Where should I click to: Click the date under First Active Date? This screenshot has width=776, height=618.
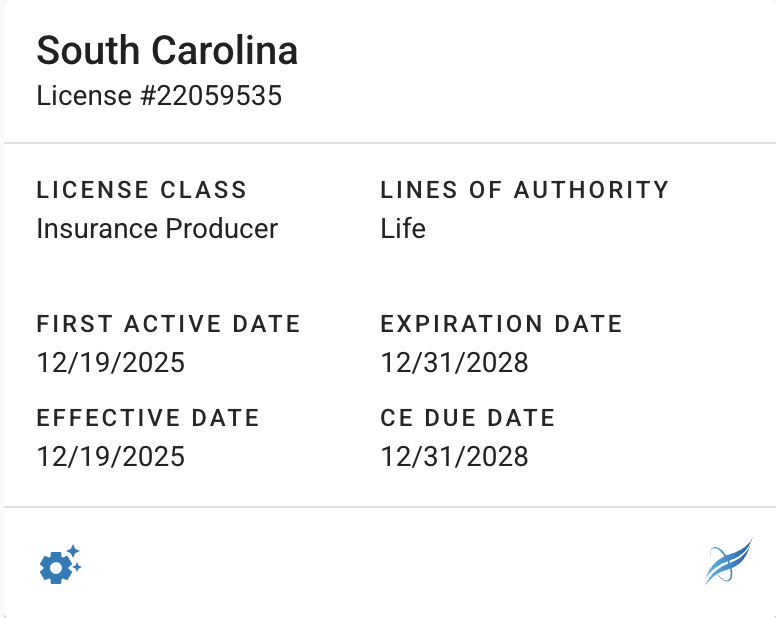(x=111, y=362)
